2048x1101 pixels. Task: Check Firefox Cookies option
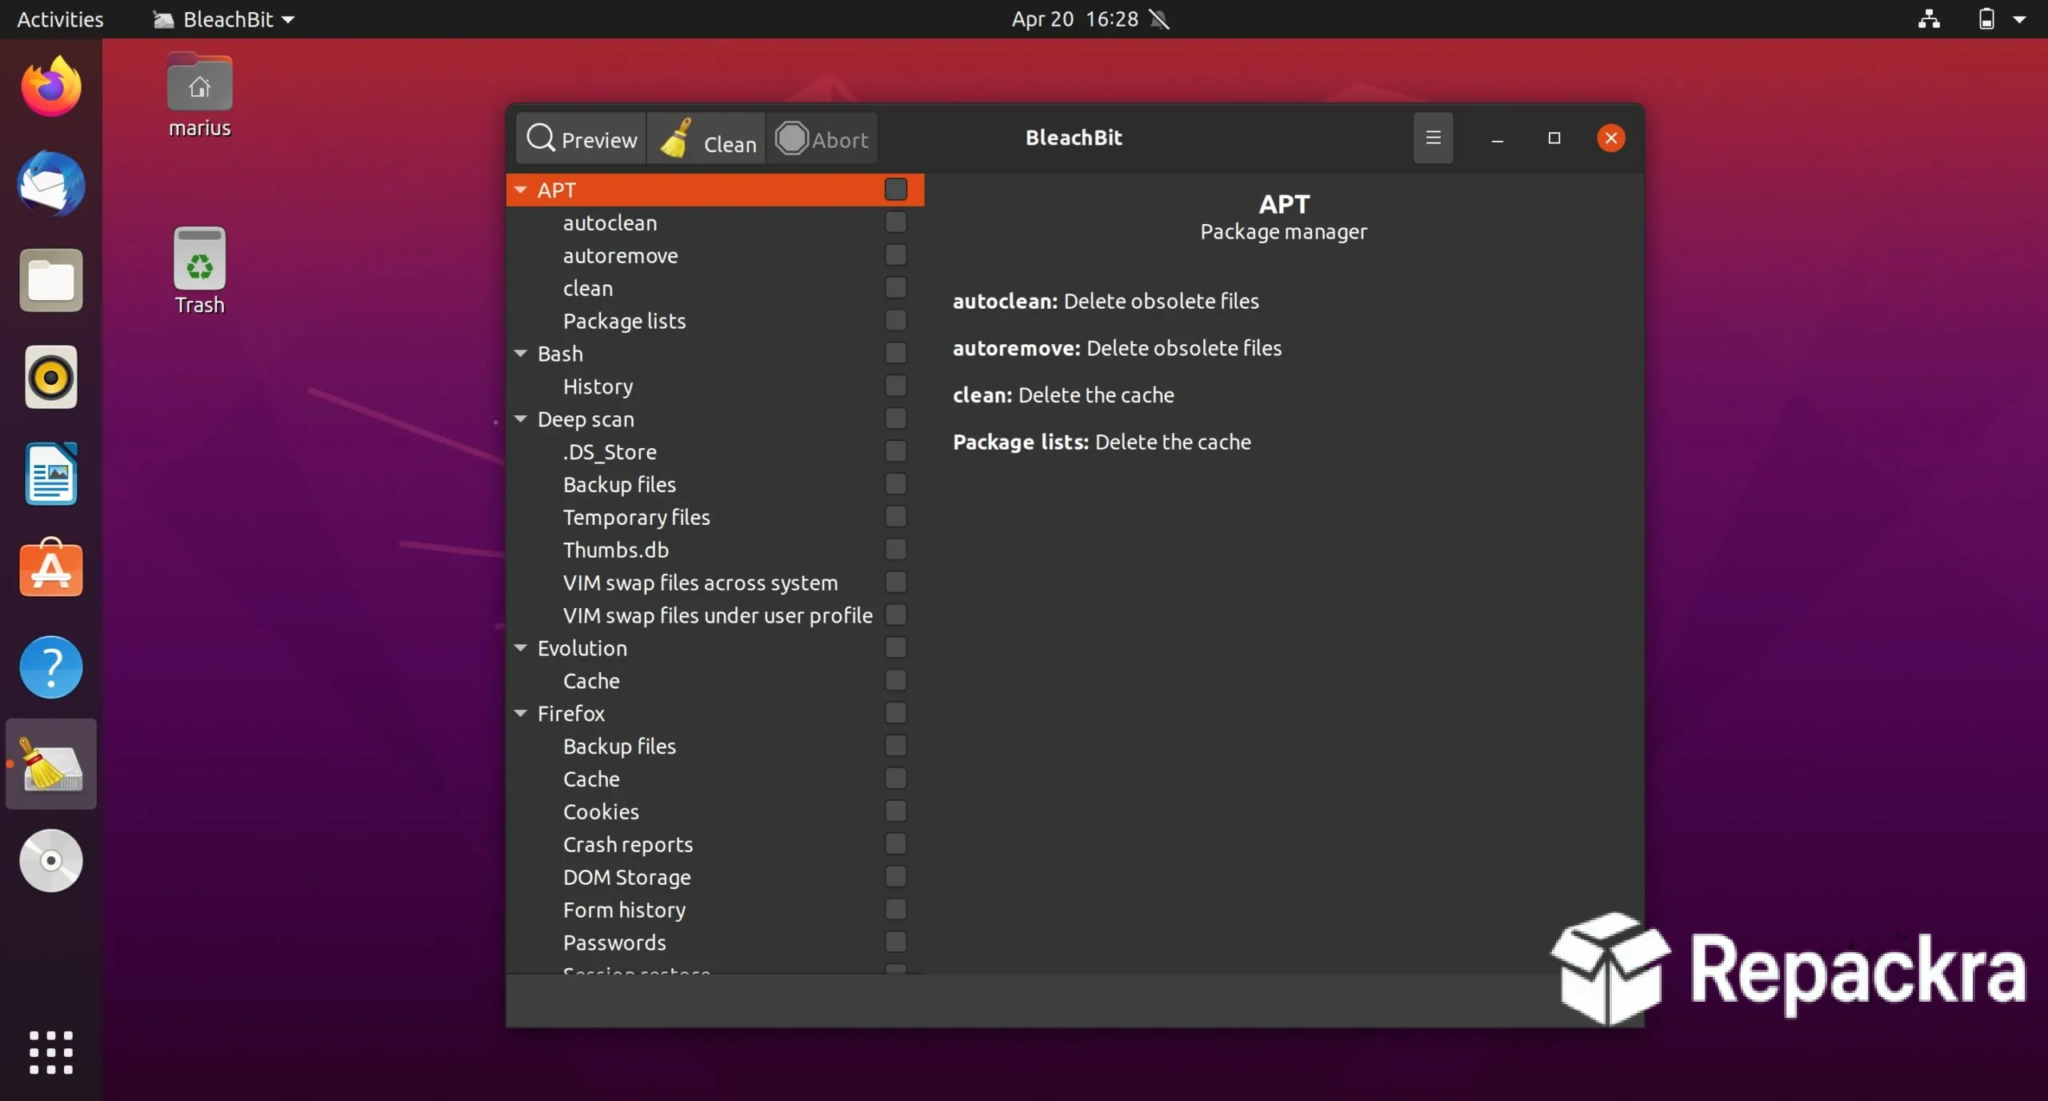click(896, 811)
